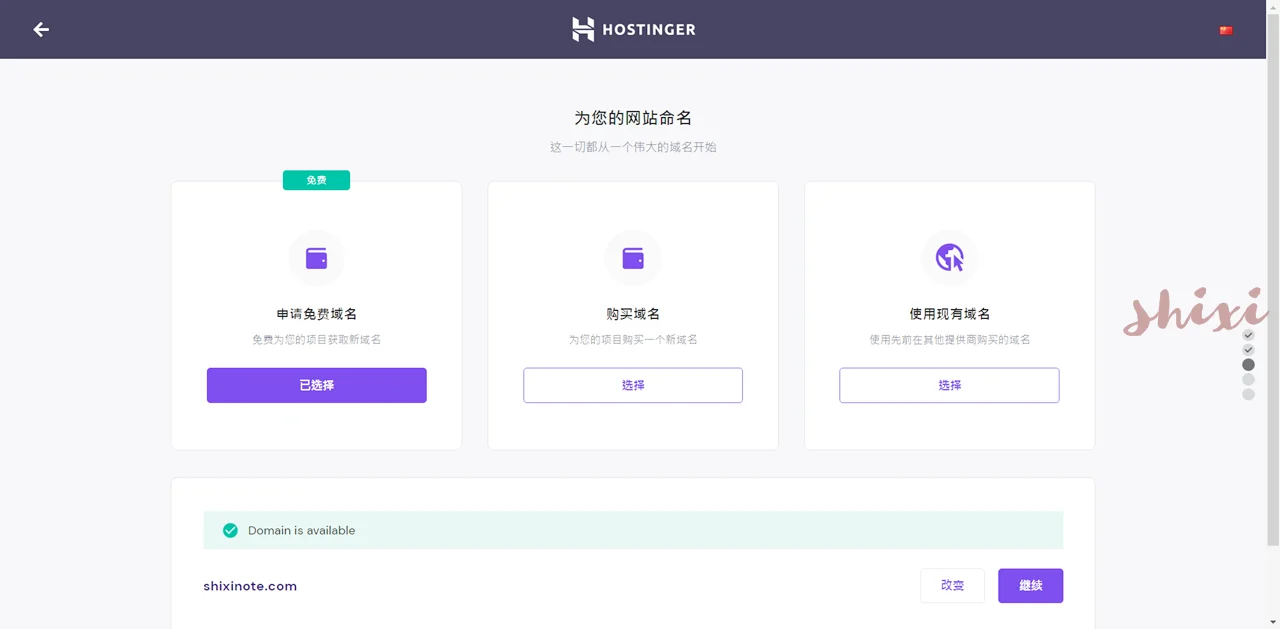Open the language flag selector
The width and height of the screenshot is (1280, 629).
[1226, 30]
